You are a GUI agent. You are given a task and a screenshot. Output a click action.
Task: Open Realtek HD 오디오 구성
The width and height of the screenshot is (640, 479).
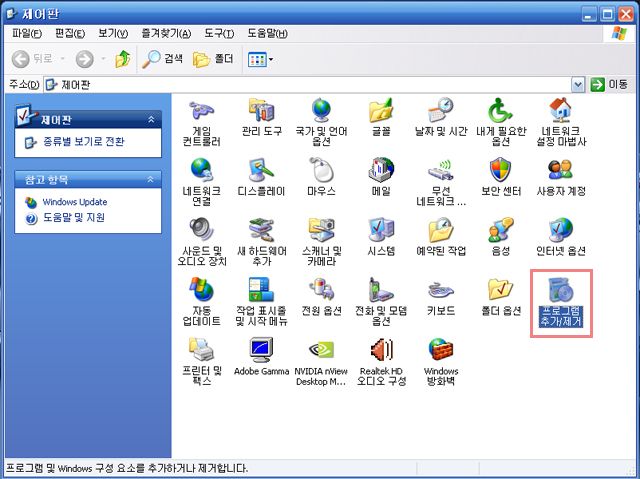coord(381,361)
